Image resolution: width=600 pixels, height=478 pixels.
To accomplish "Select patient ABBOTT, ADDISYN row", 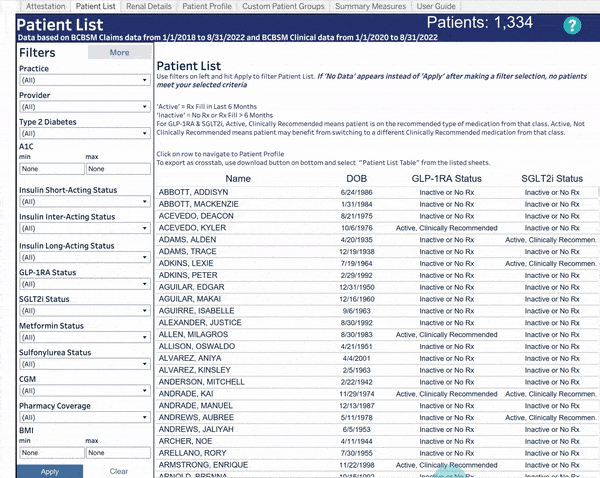I will (x=377, y=192).
